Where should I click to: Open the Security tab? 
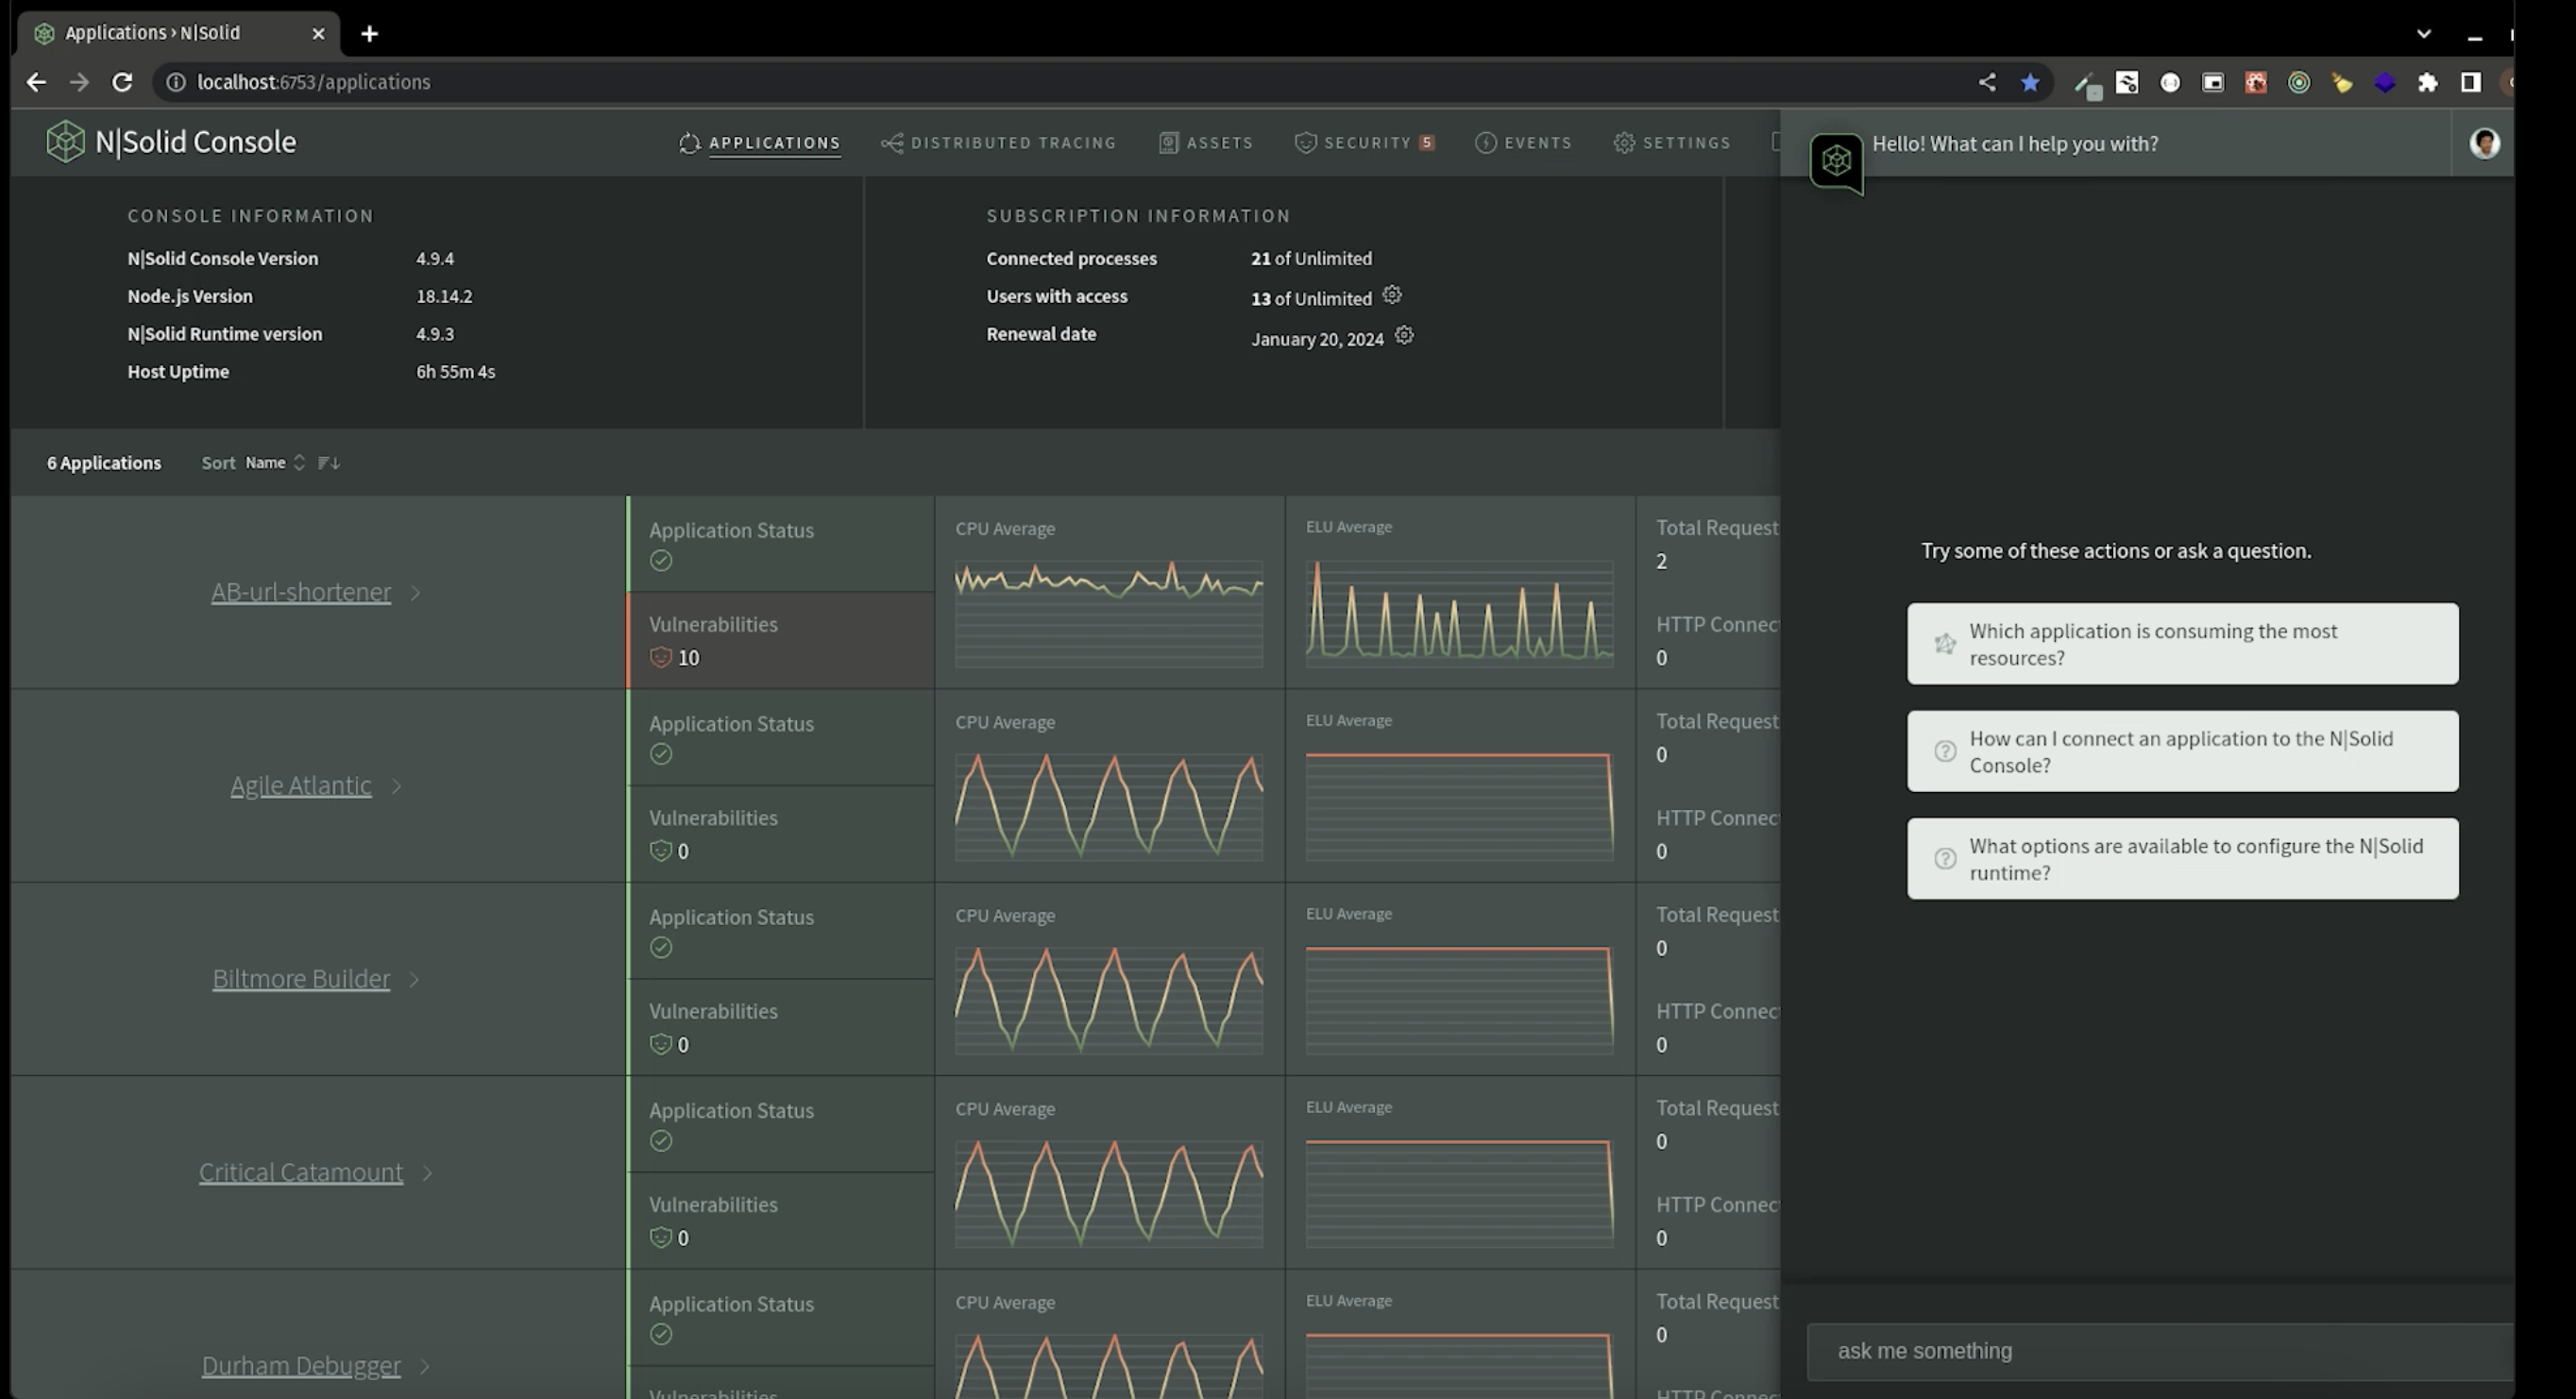point(1365,143)
